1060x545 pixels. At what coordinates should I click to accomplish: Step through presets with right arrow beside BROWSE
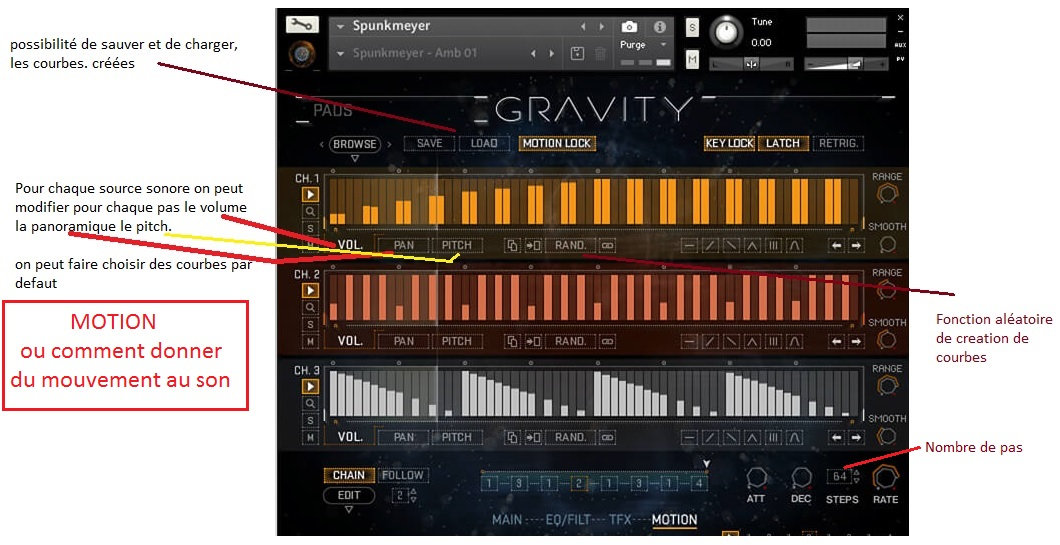coord(390,144)
